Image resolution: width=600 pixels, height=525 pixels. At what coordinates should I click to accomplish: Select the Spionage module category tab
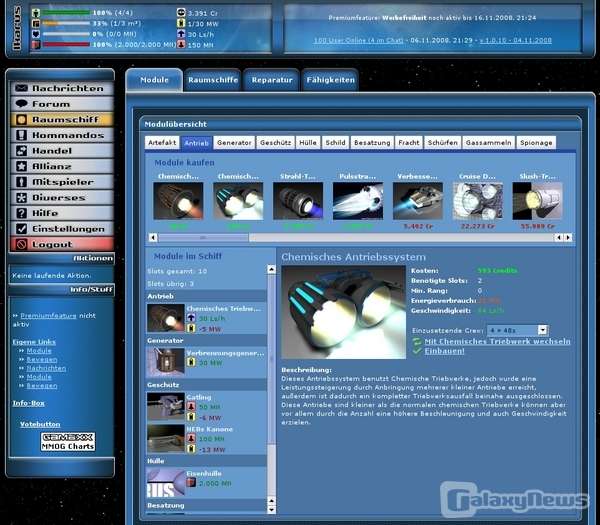pyautogui.click(x=536, y=142)
